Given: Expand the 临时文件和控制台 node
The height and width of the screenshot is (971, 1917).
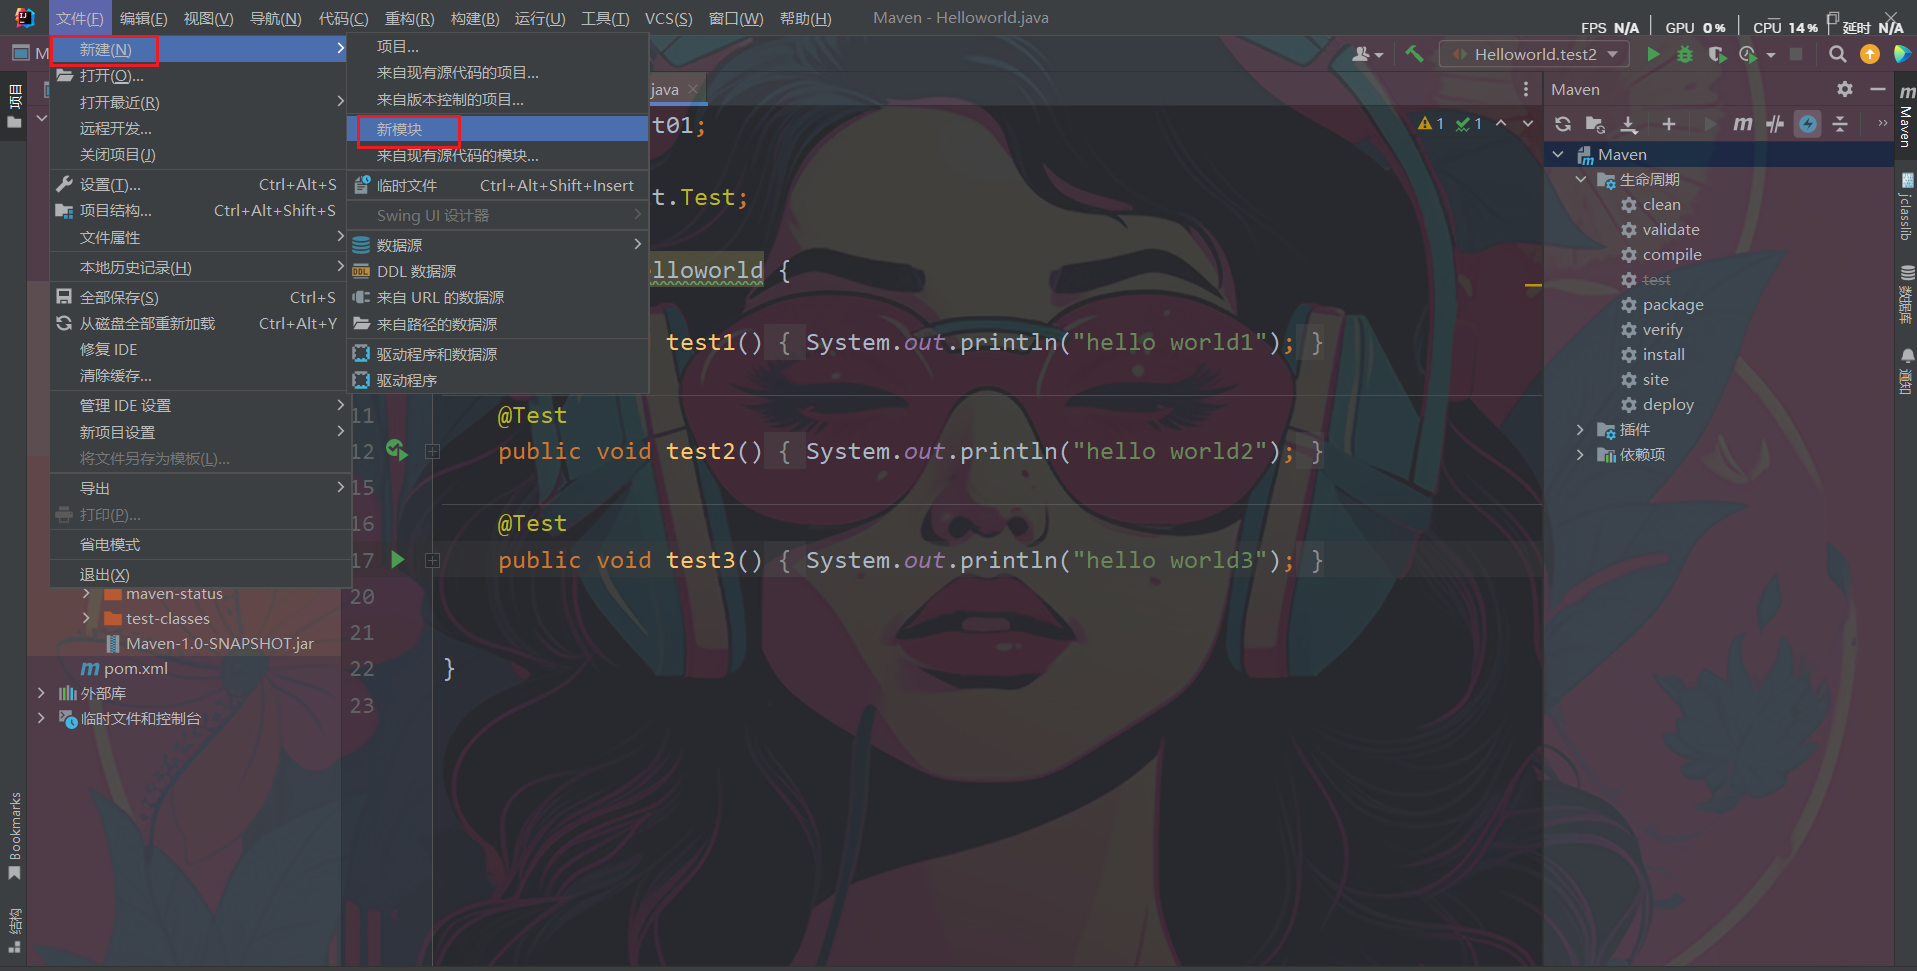Looking at the screenshot, I should point(41,718).
